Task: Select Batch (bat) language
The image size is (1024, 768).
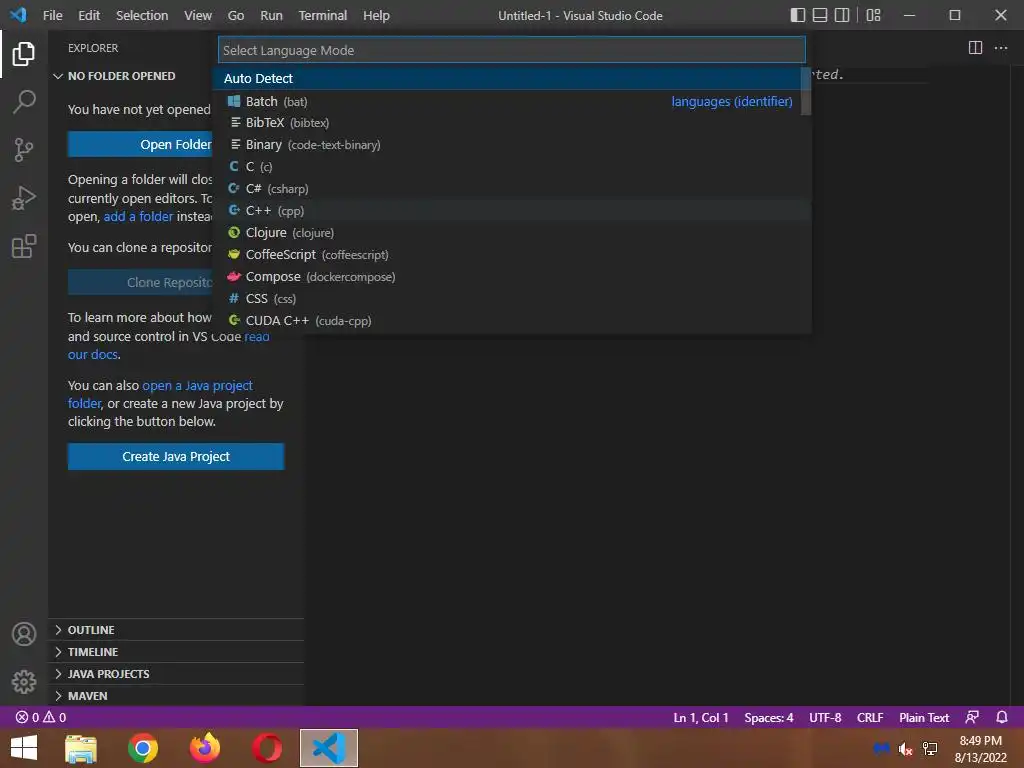Action: pos(511,101)
